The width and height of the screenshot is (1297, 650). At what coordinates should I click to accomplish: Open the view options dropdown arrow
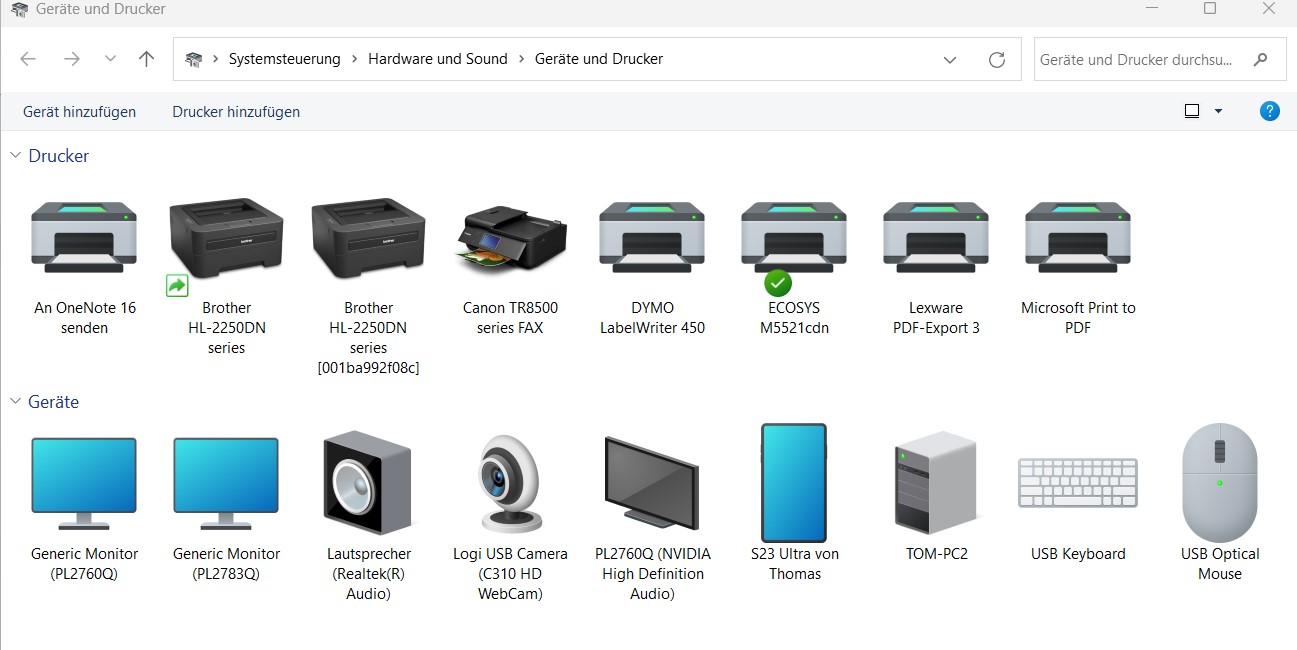coord(1218,111)
